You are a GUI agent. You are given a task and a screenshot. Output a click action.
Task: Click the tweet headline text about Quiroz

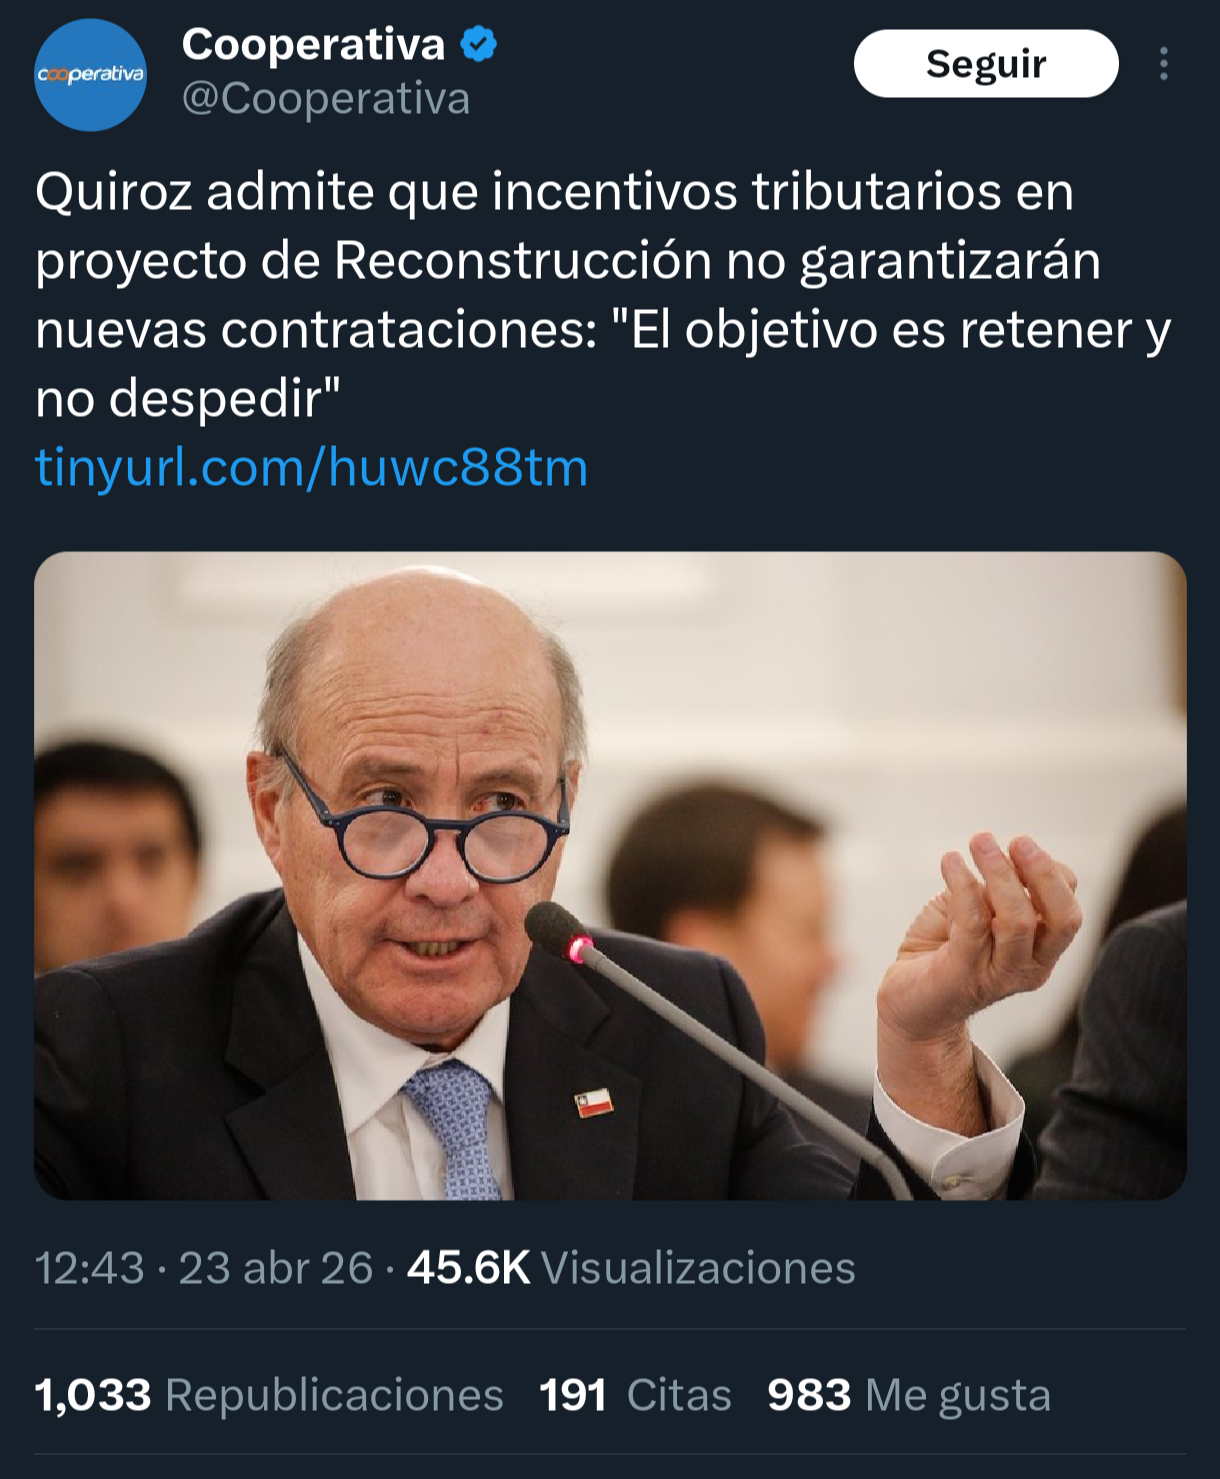pyautogui.click(x=603, y=295)
